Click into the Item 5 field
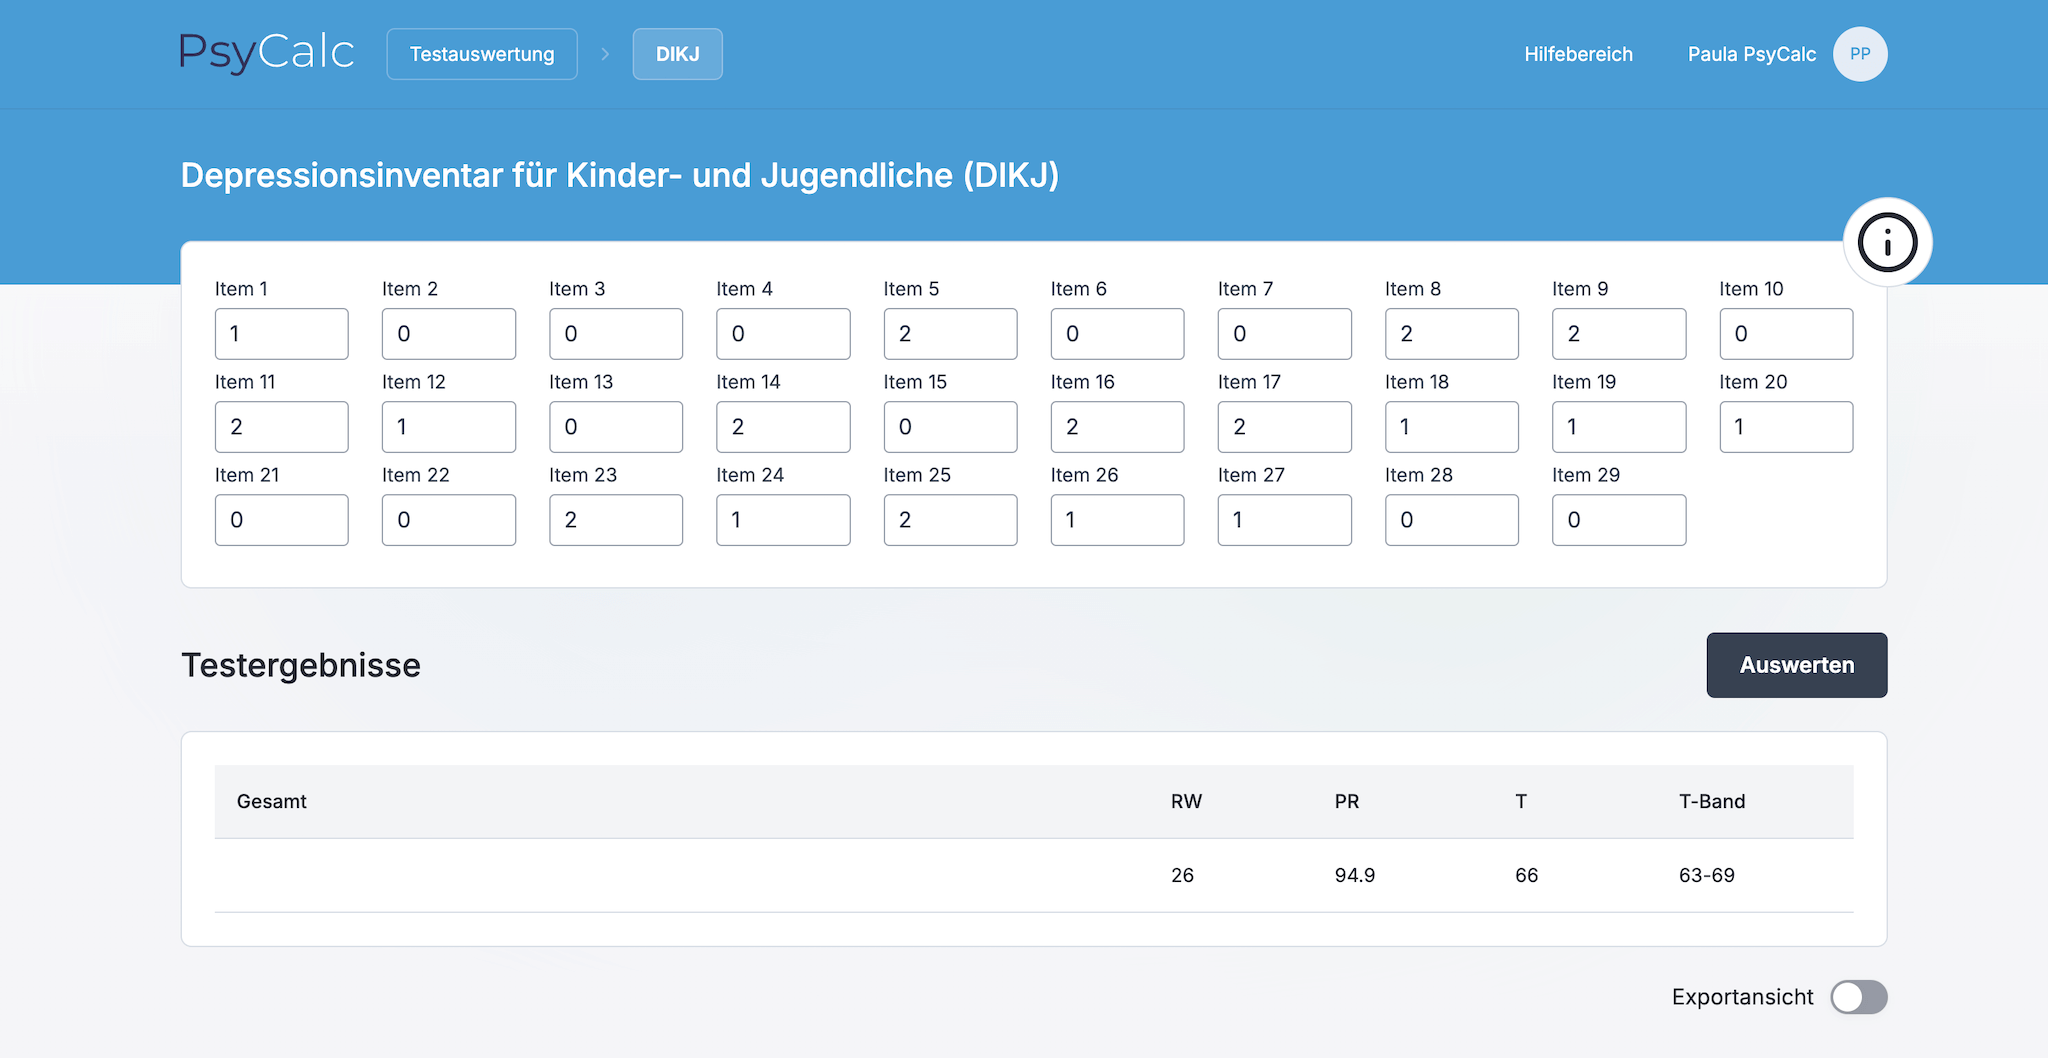Screen dimensions: 2048x1058 [950, 334]
